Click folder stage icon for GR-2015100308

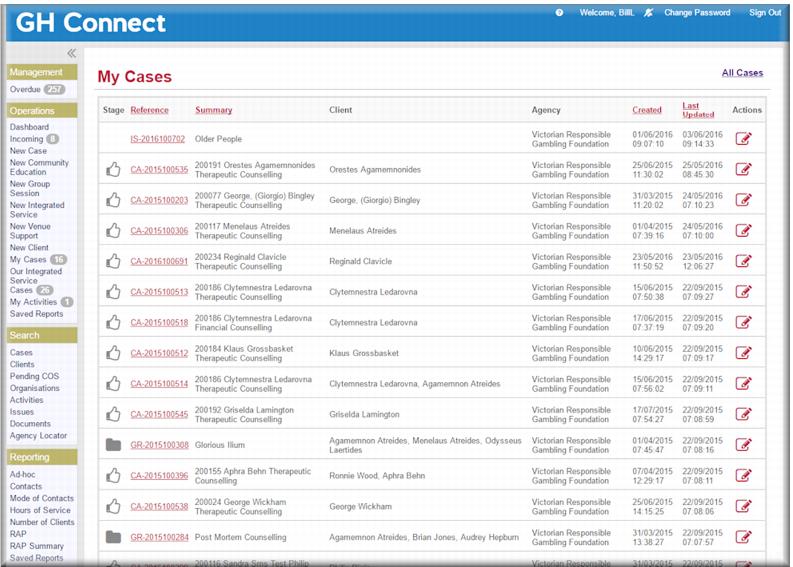click(113, 445)
